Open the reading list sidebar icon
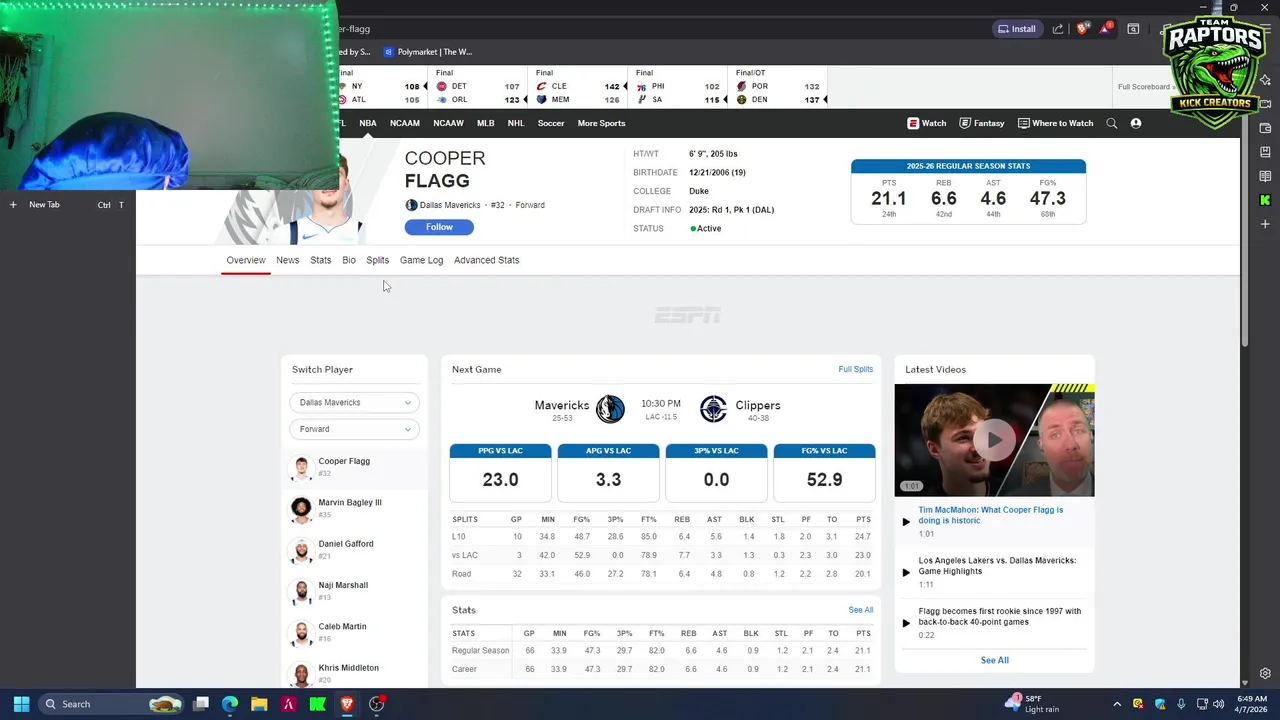The image size is (1280, 720). tap(1265, 176)
